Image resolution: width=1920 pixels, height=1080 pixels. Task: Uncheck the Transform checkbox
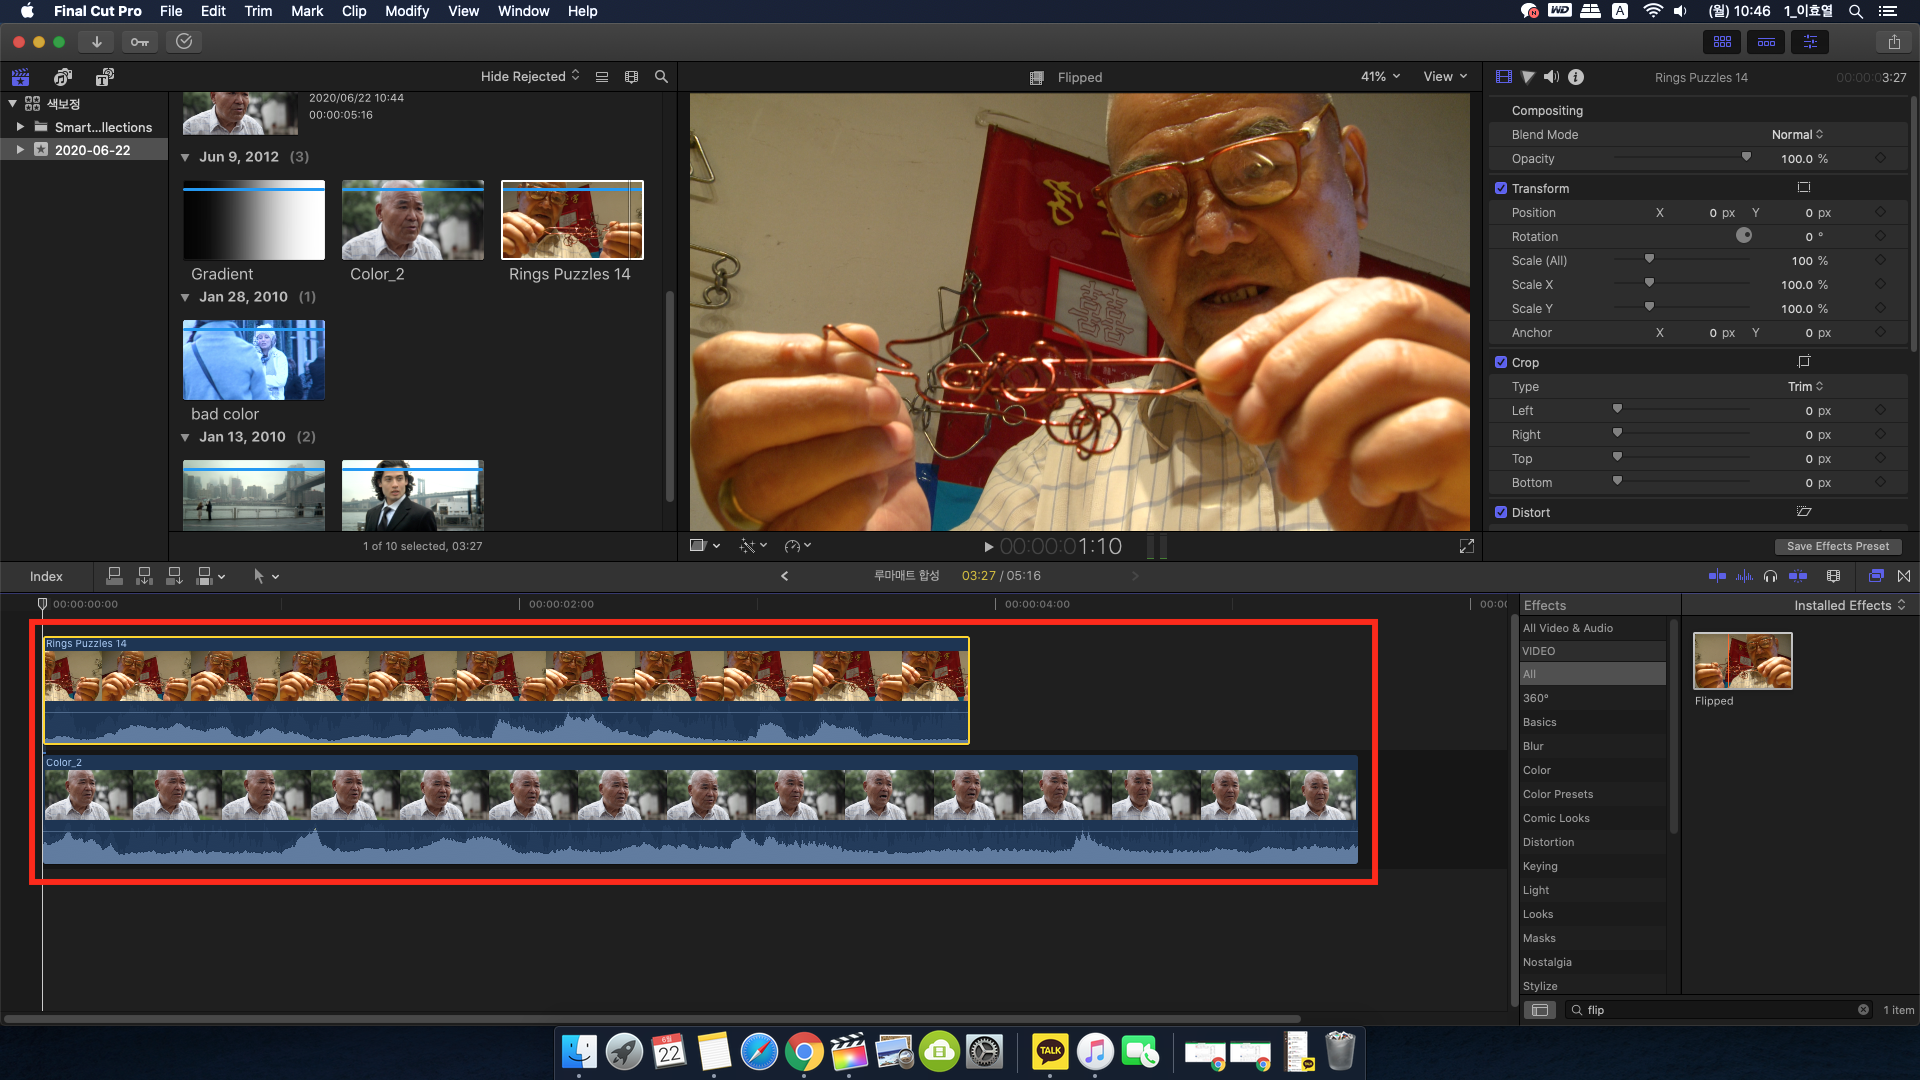(x=1501, y=188)
